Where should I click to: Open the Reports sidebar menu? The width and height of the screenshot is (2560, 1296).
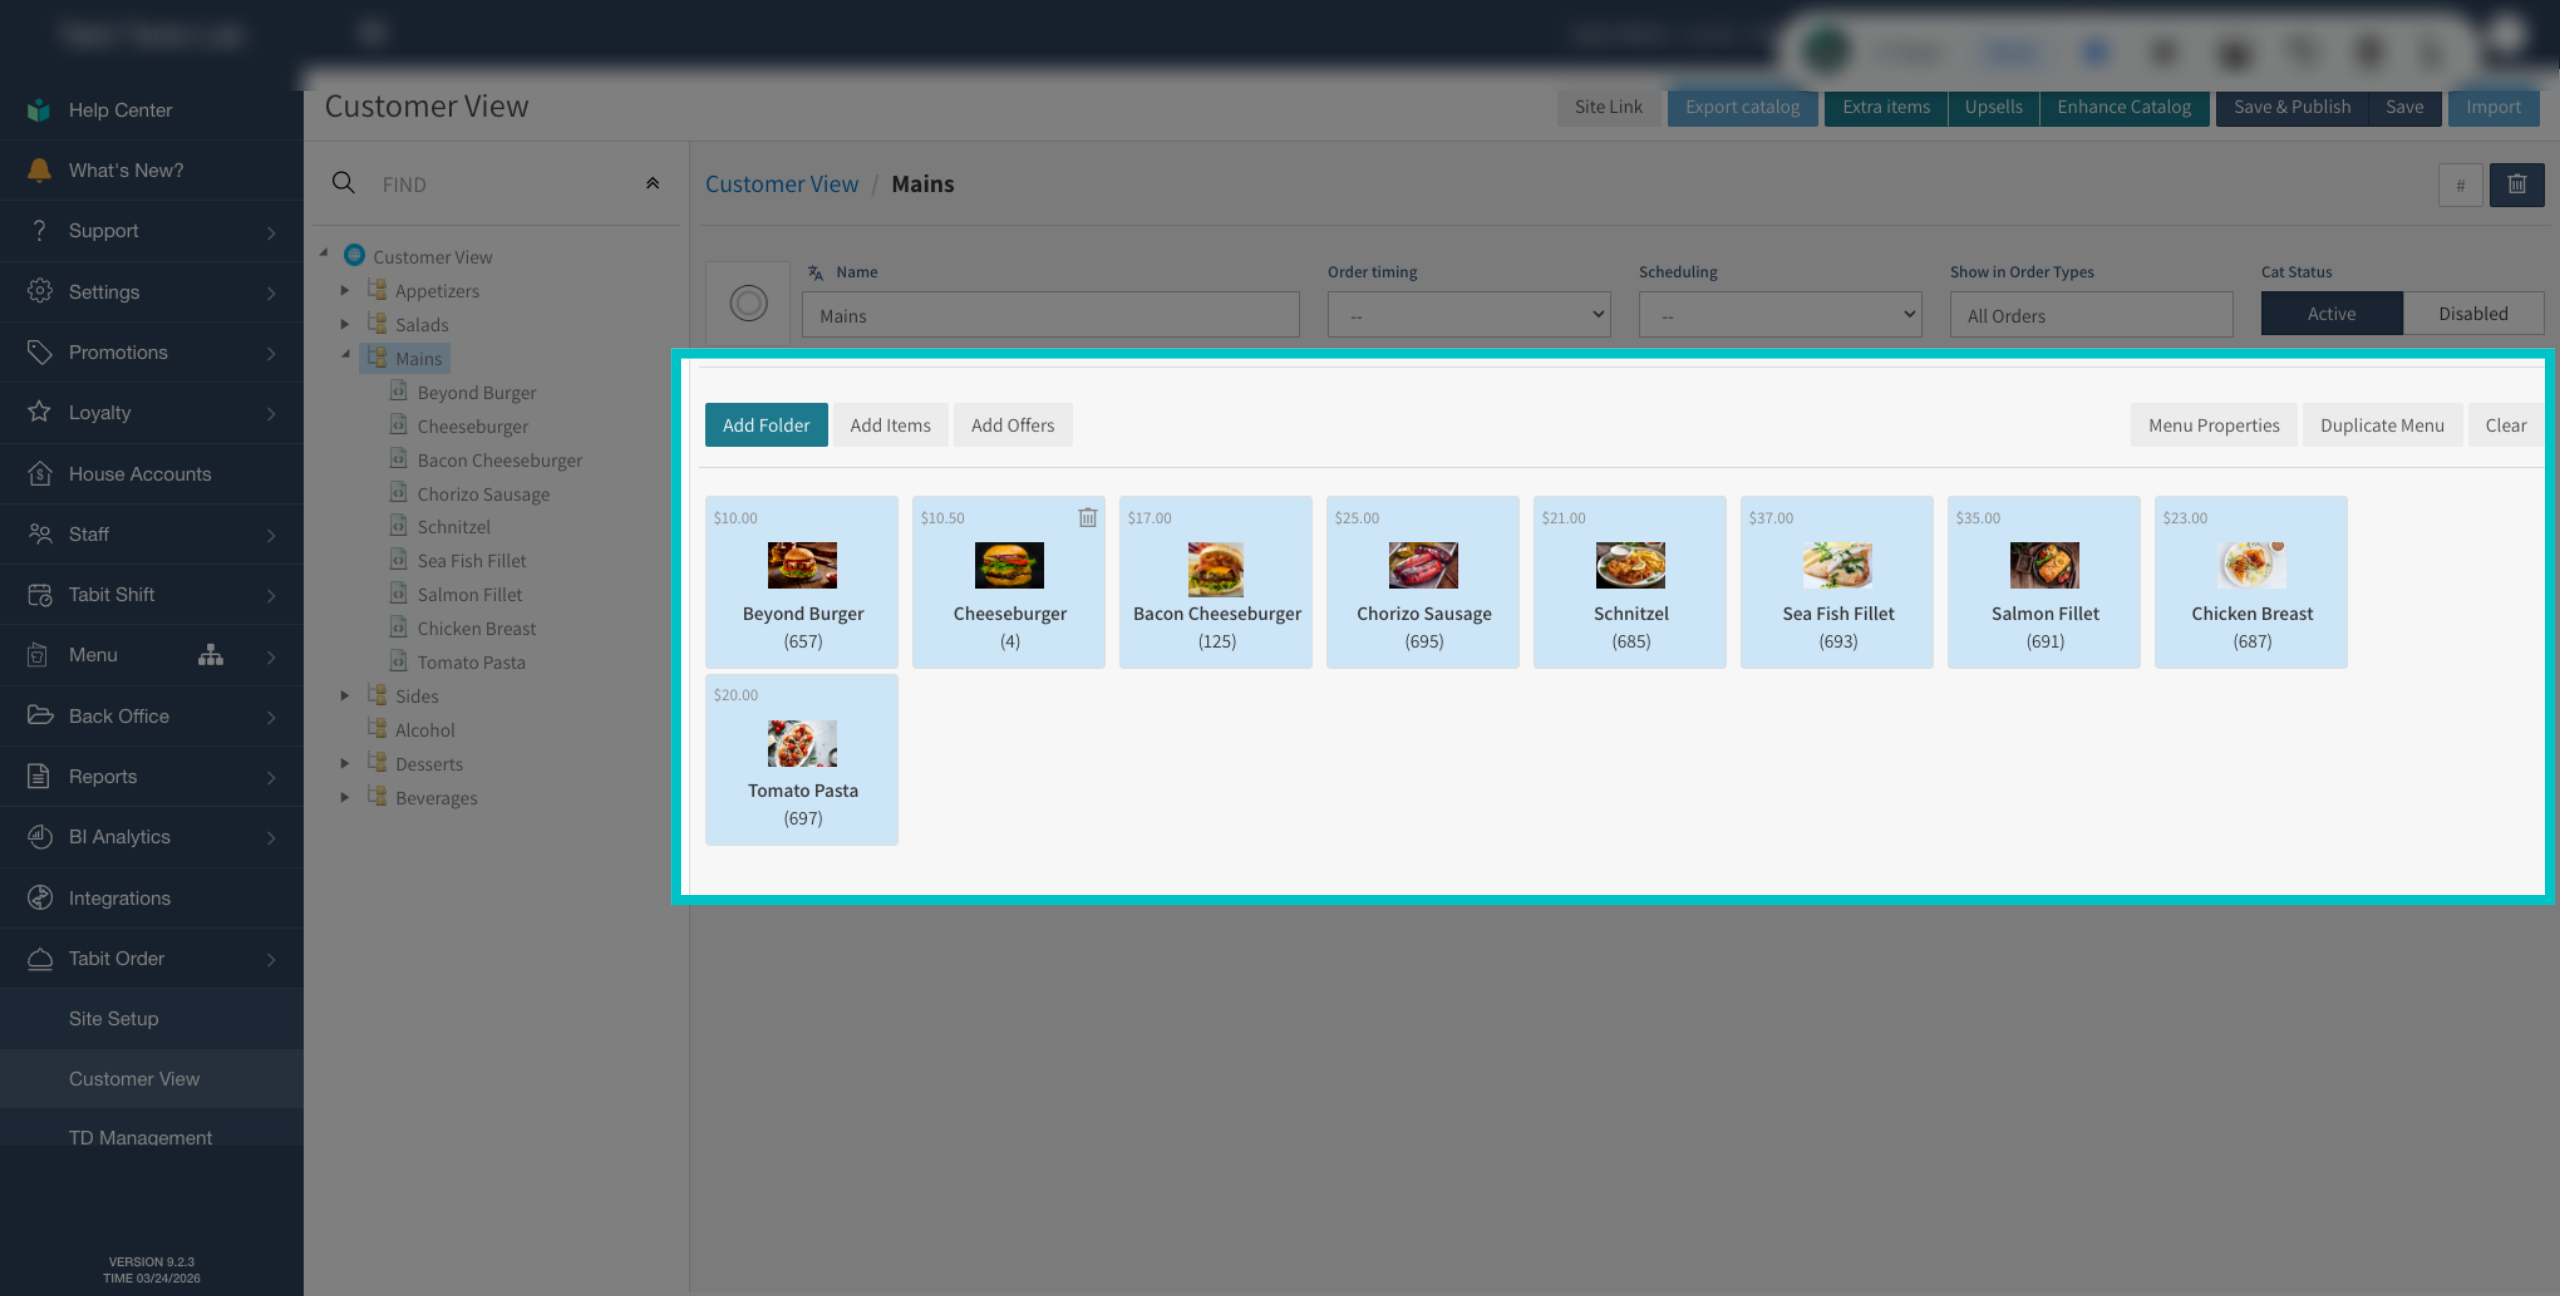point(152,776)
